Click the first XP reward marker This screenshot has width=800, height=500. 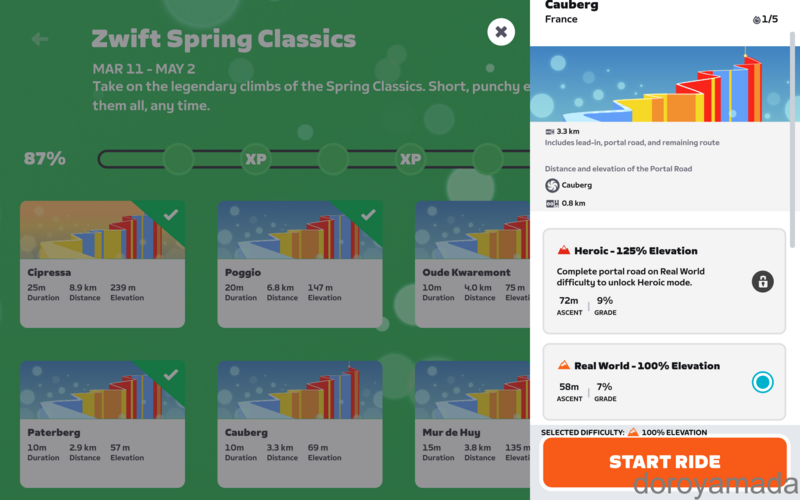[256, 159]
